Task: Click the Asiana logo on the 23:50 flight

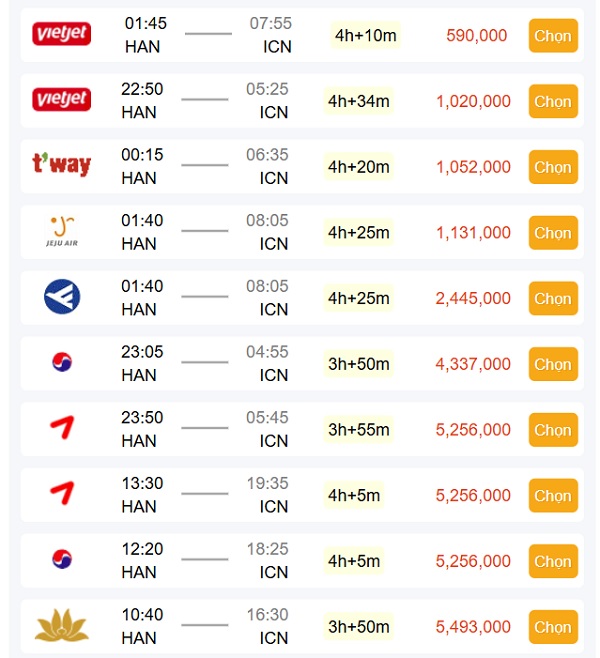Action: click(x=62, y=429)
